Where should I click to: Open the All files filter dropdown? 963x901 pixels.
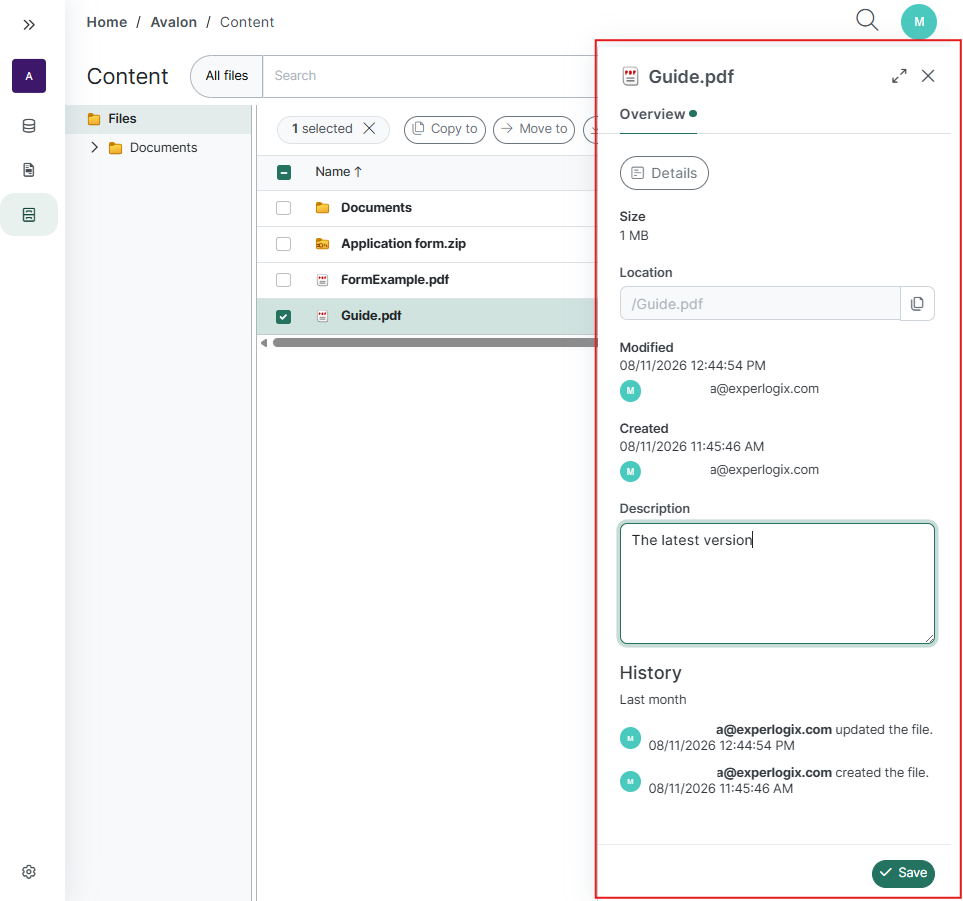tap(227, 76)
